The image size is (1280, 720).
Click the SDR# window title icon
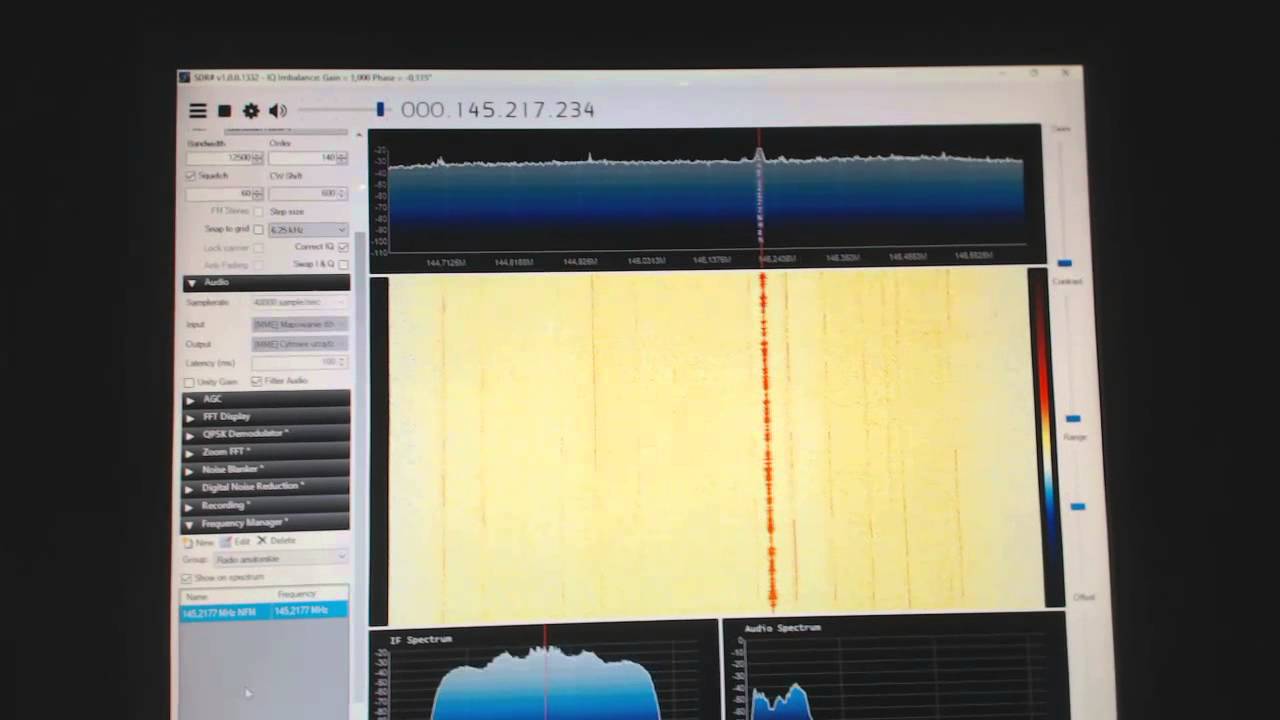coord(184,78)
